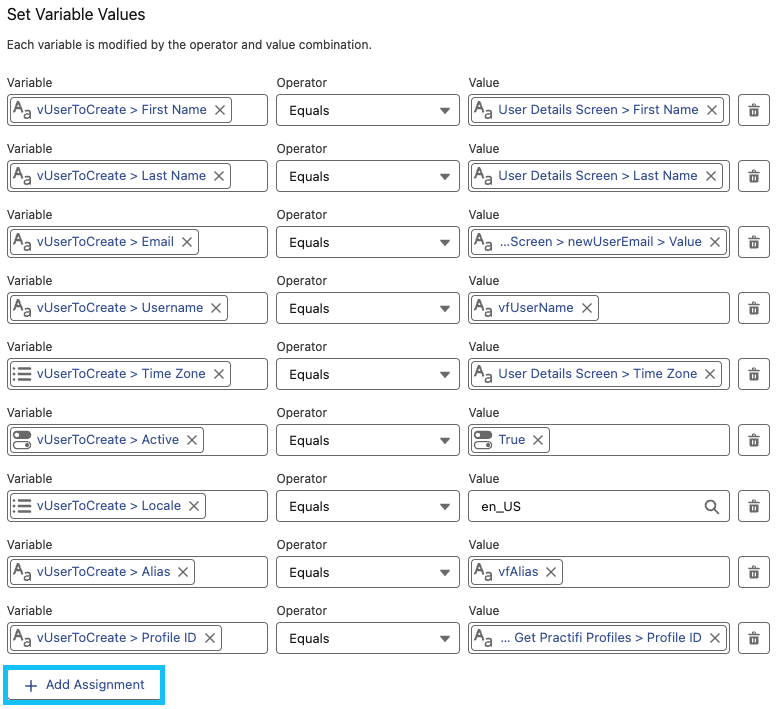
Task: Delete the First Name assignment row
Action: pos(754,111)
